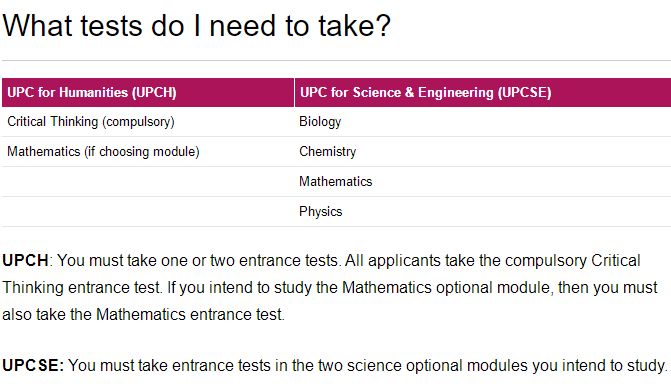This screenshot has width=671, height=384.
Task: Click the empty UPCH cell beside UPCSE Mathematics
Action: click(x=148, y=182)
